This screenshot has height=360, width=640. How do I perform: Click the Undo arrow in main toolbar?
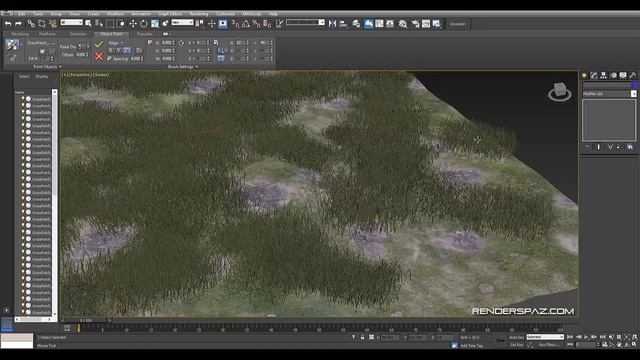pos(8,24)
